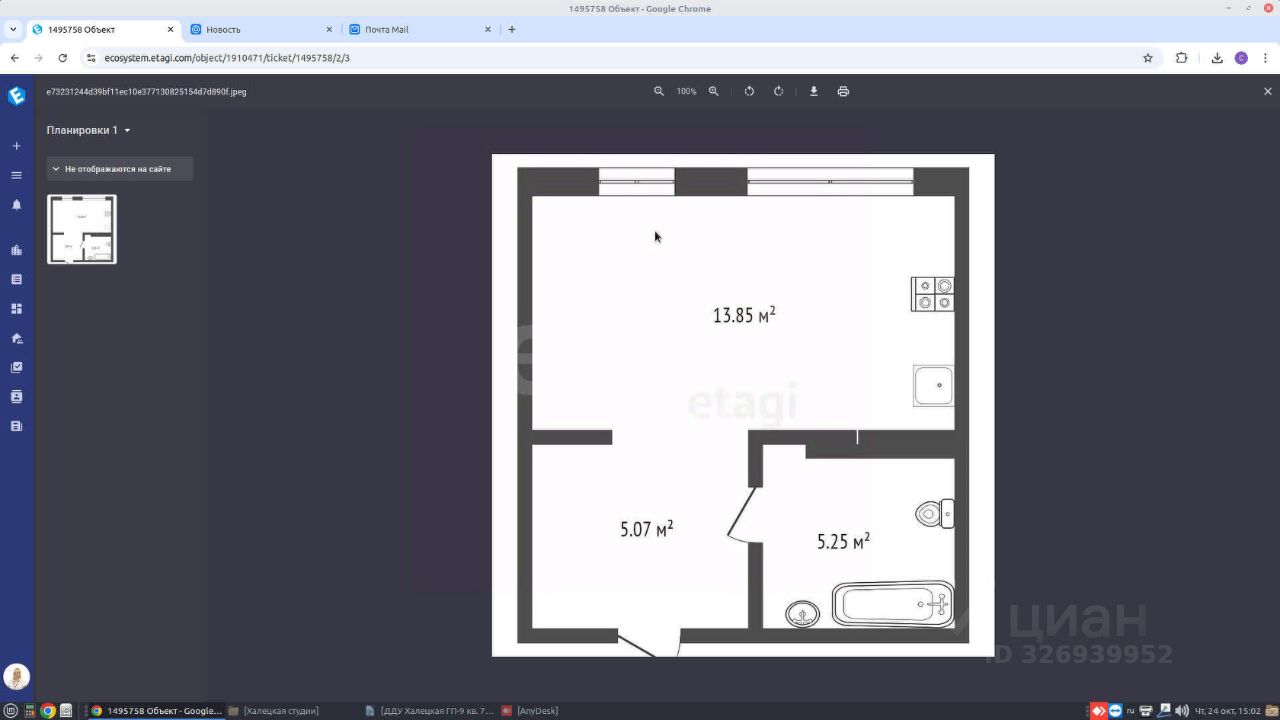
Task: View site information icon in address bar
Action: pos(90,58)
